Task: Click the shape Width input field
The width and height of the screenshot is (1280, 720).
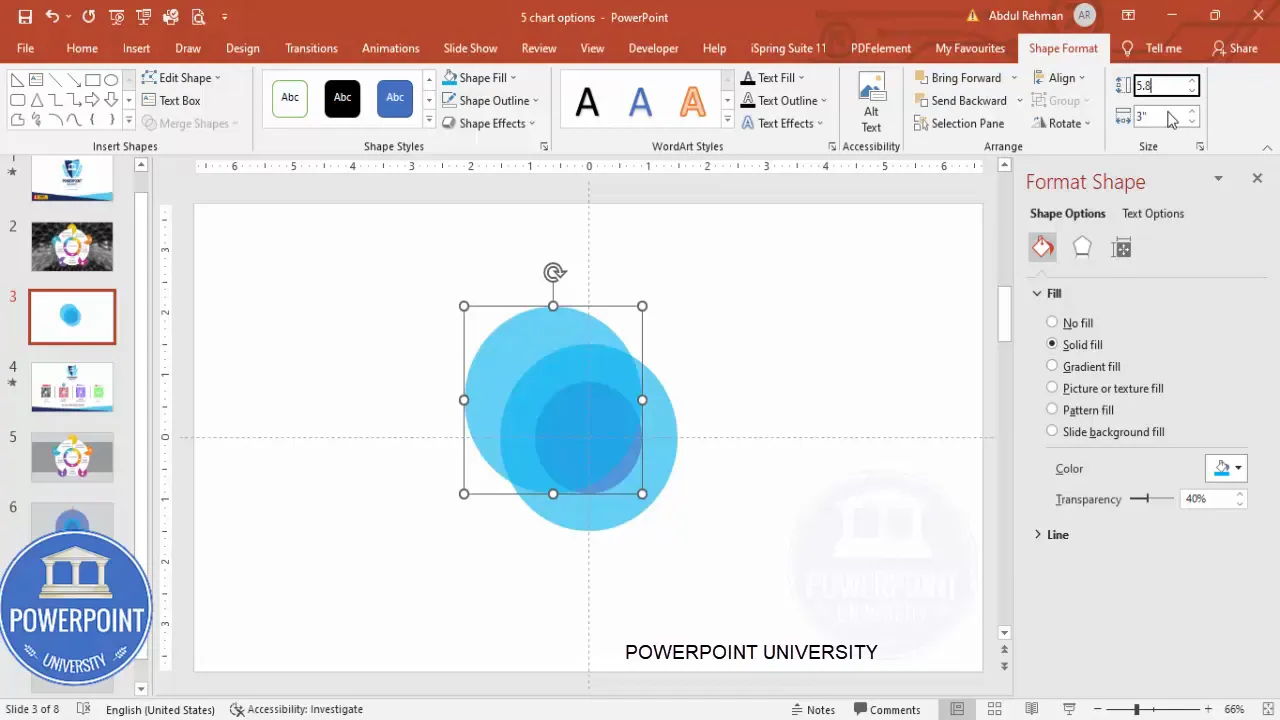Action: [x=1165, y=116]
